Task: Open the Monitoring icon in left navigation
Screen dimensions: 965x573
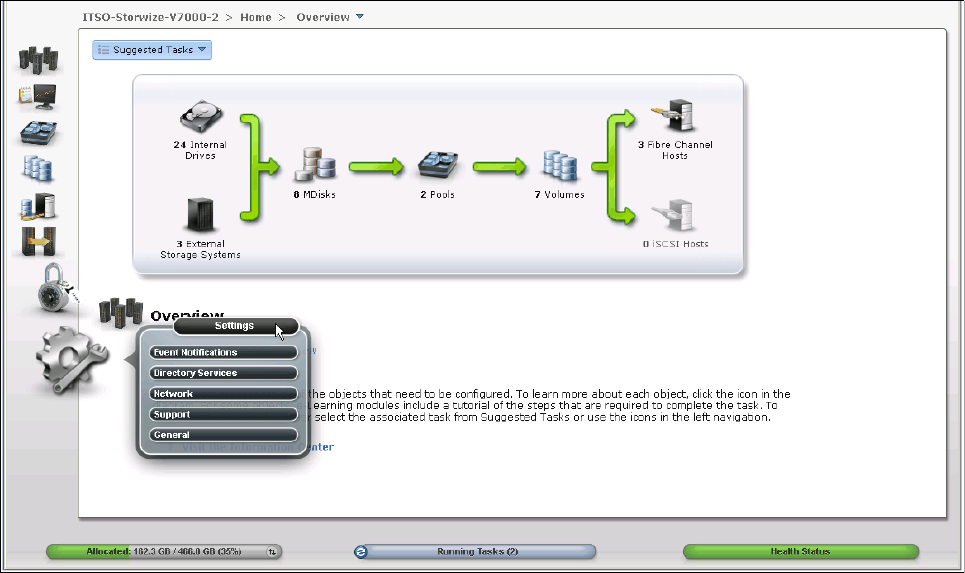Action: click(38, 97)
